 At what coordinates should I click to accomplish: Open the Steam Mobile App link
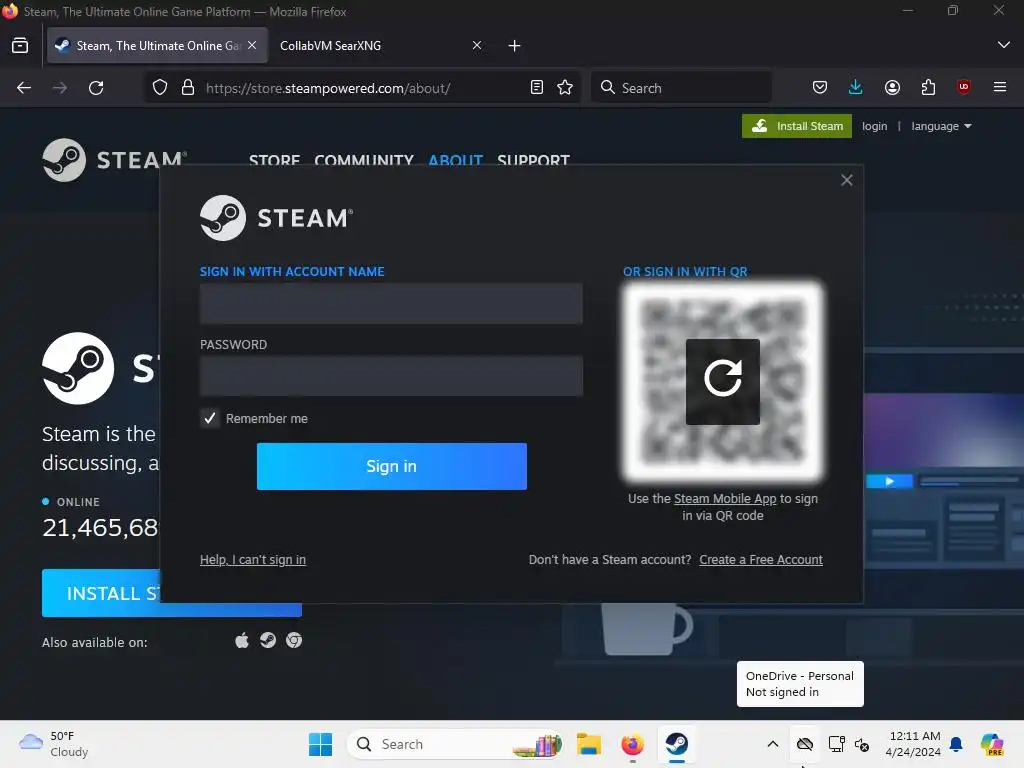tap(725, 498)
